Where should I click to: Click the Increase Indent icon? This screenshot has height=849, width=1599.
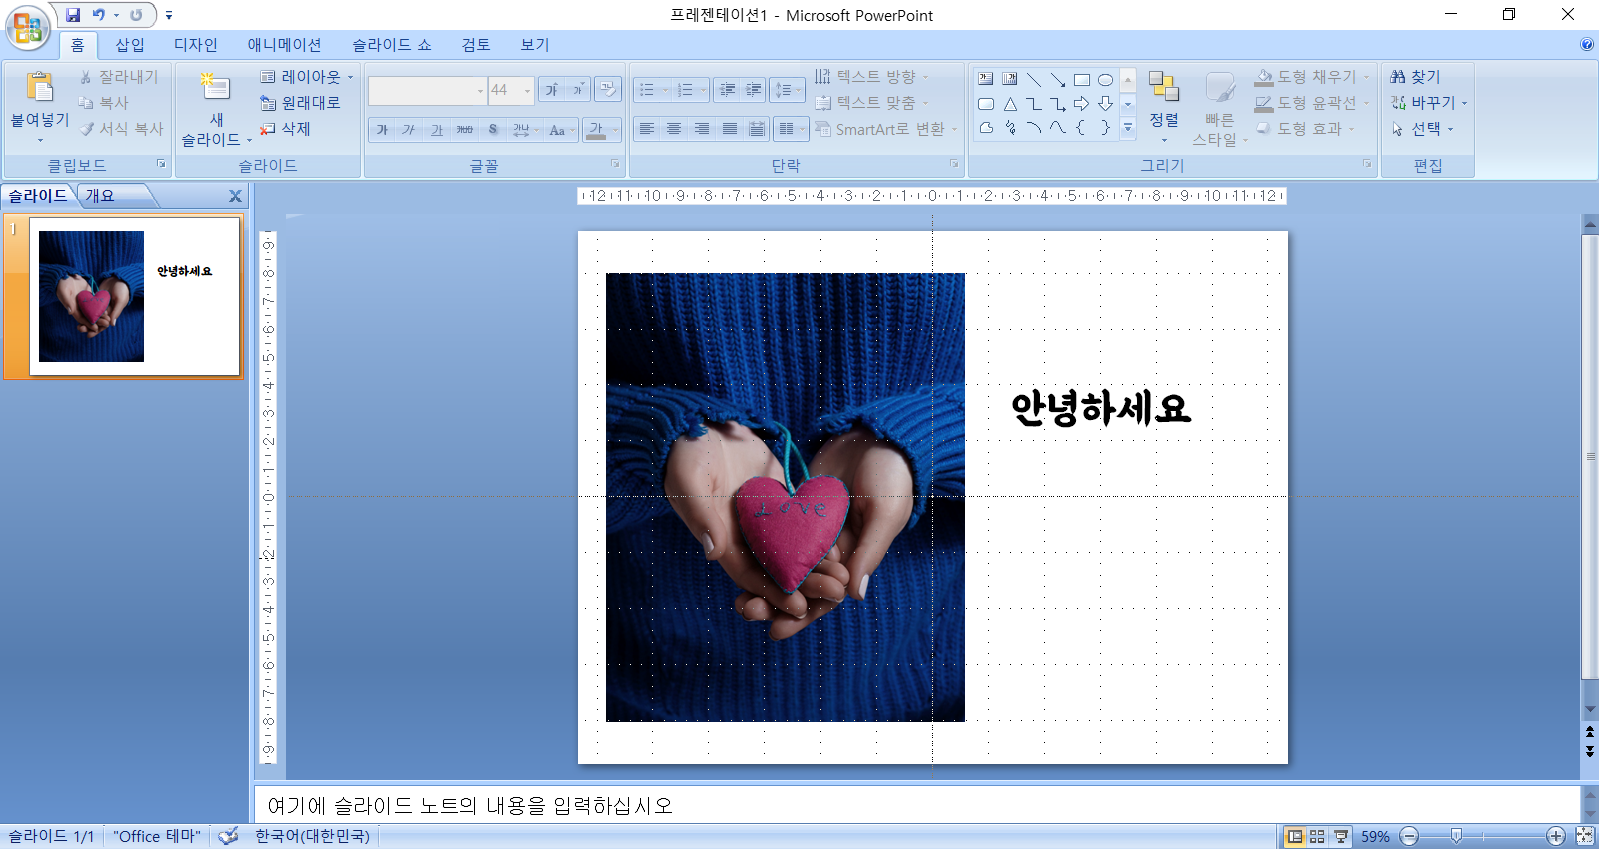click(754, 90)
